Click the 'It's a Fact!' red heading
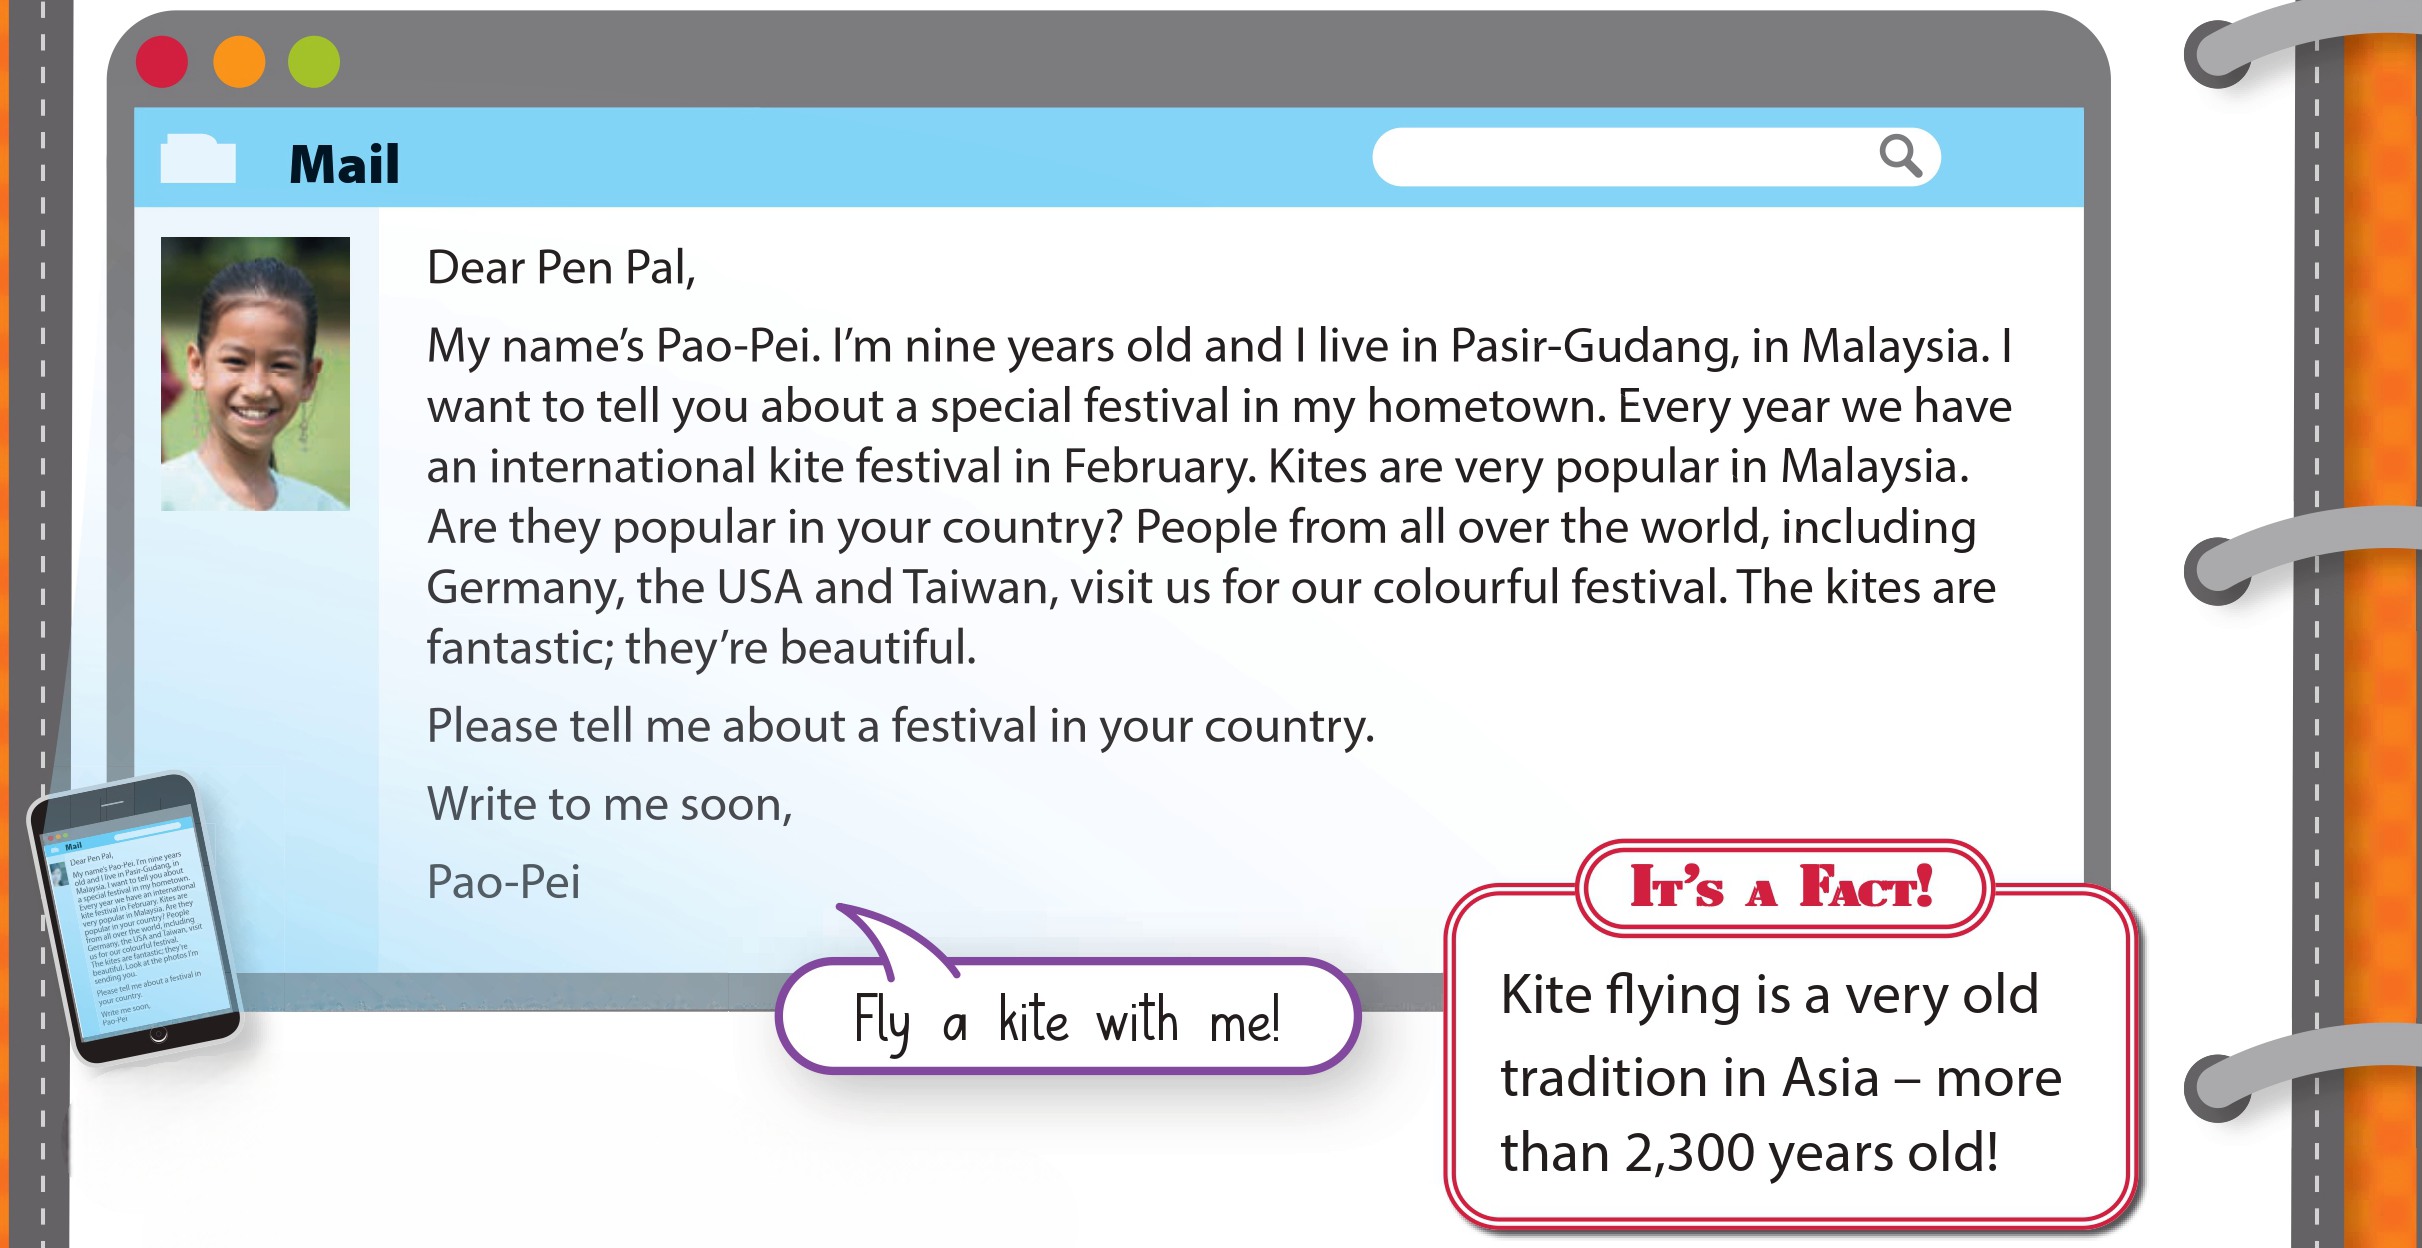Image resolution: width=2422 pixels, height=1248 pixels. tap(1782, 887)
